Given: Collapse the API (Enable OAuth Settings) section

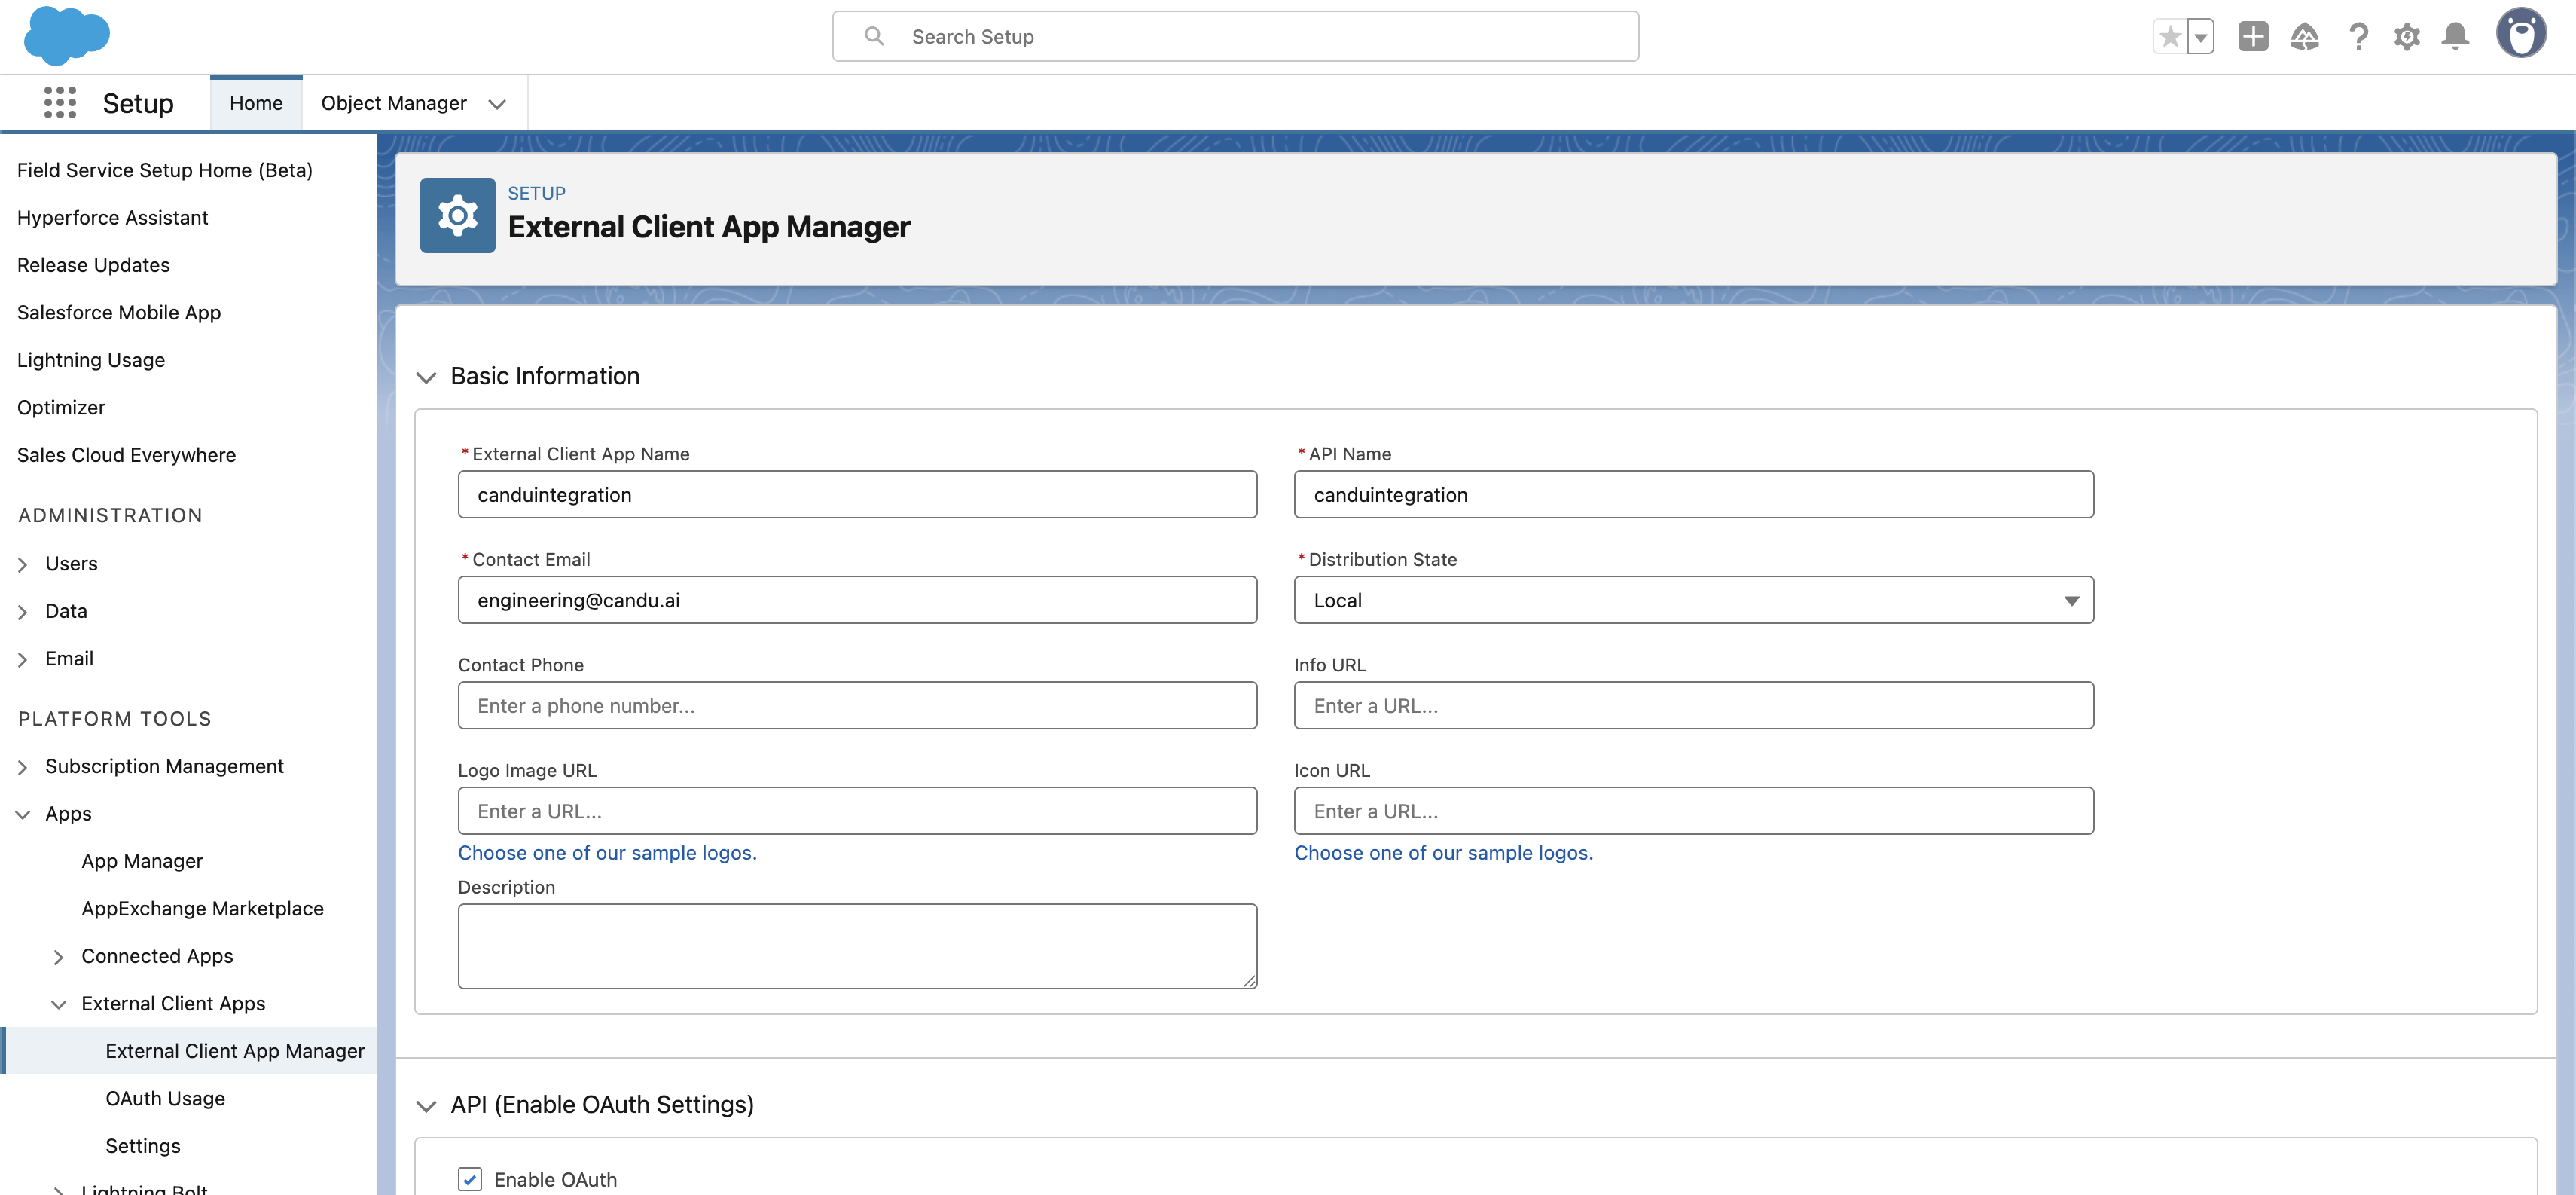Looking at the screenshot, I should coord(427,1105).
